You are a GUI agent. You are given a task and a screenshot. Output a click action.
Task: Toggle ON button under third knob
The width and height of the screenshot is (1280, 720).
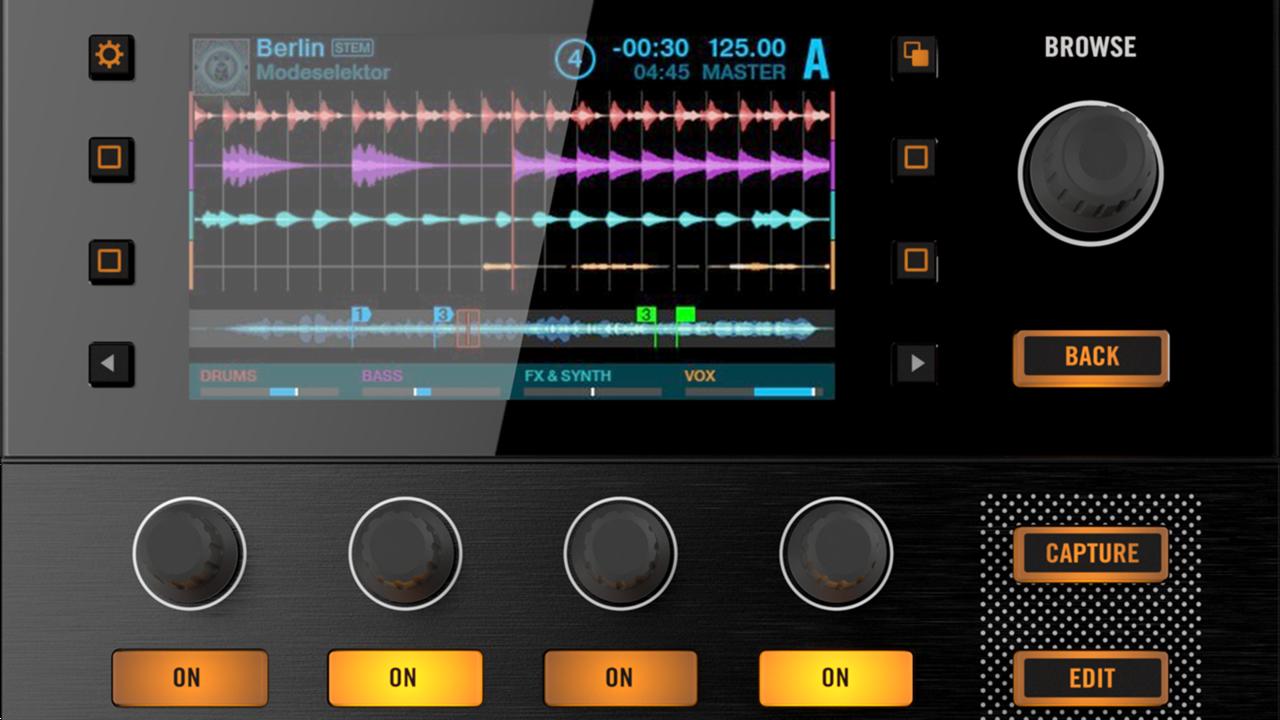[x=621, y=677]
